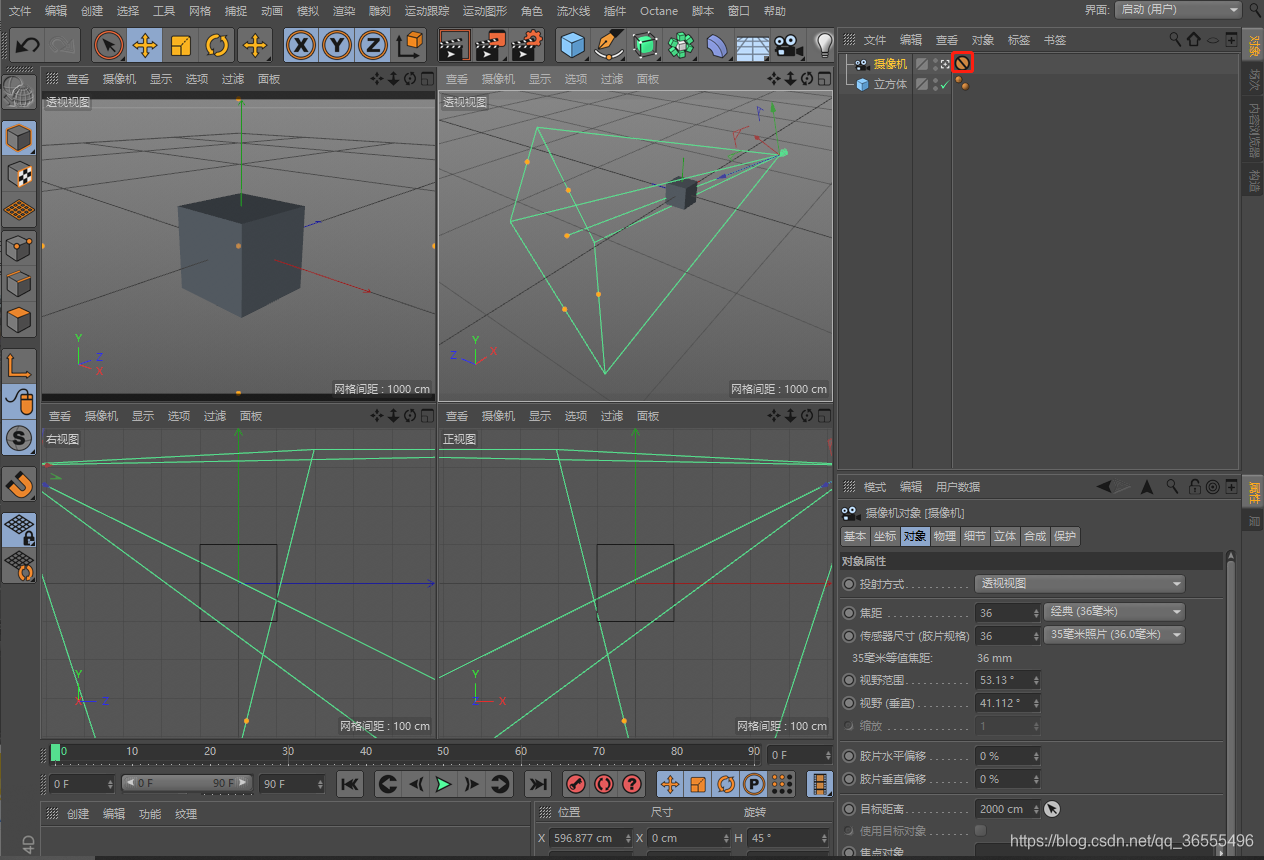
Task: Click the timeline marker at frame 50
Action: pos(443,753)
